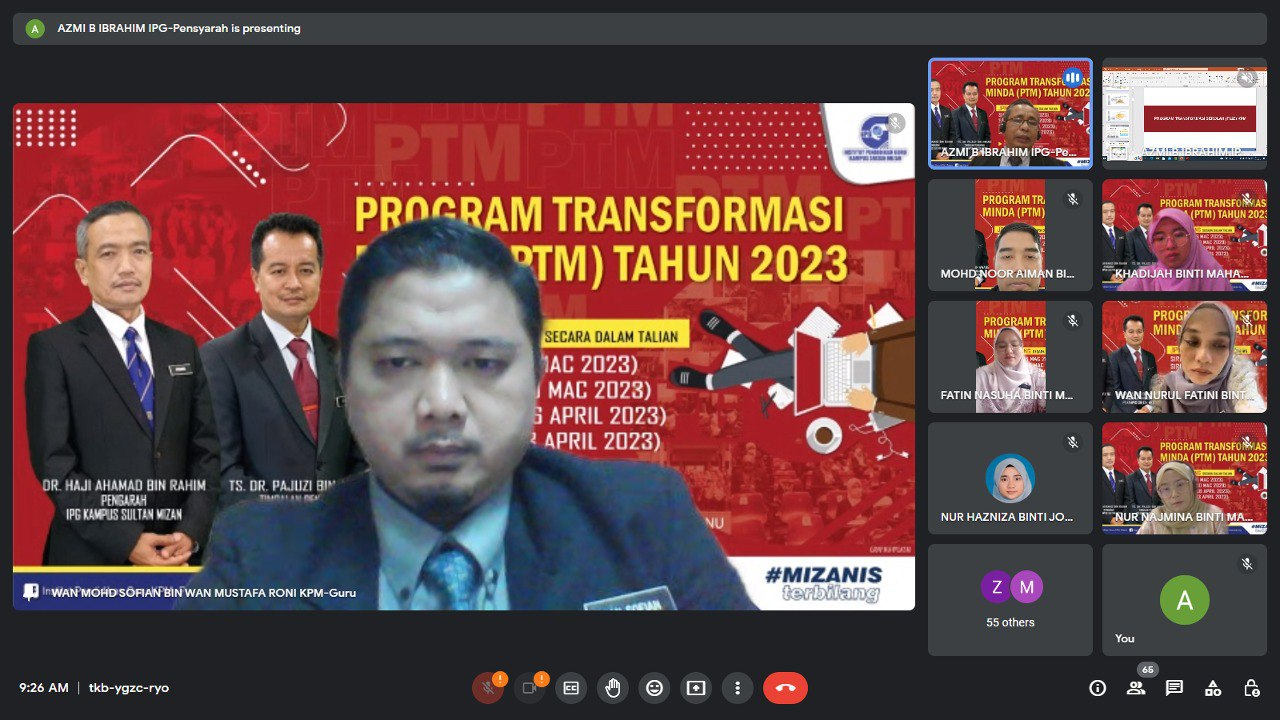Click the meeting code tkb-ygzc-ryo
The height and width of the screenshot is (720, 1280).
(x=129, y=688)
